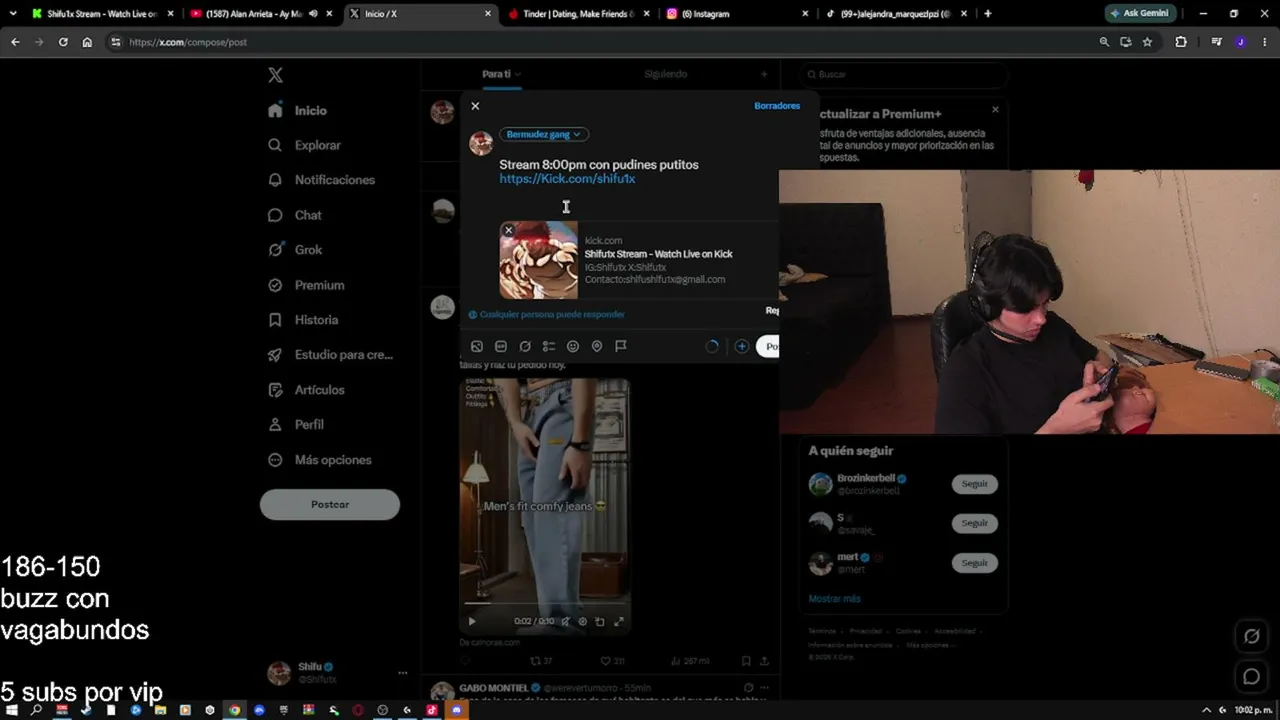
Task: Click the jeans video progress bar
Action: [545, 603]
